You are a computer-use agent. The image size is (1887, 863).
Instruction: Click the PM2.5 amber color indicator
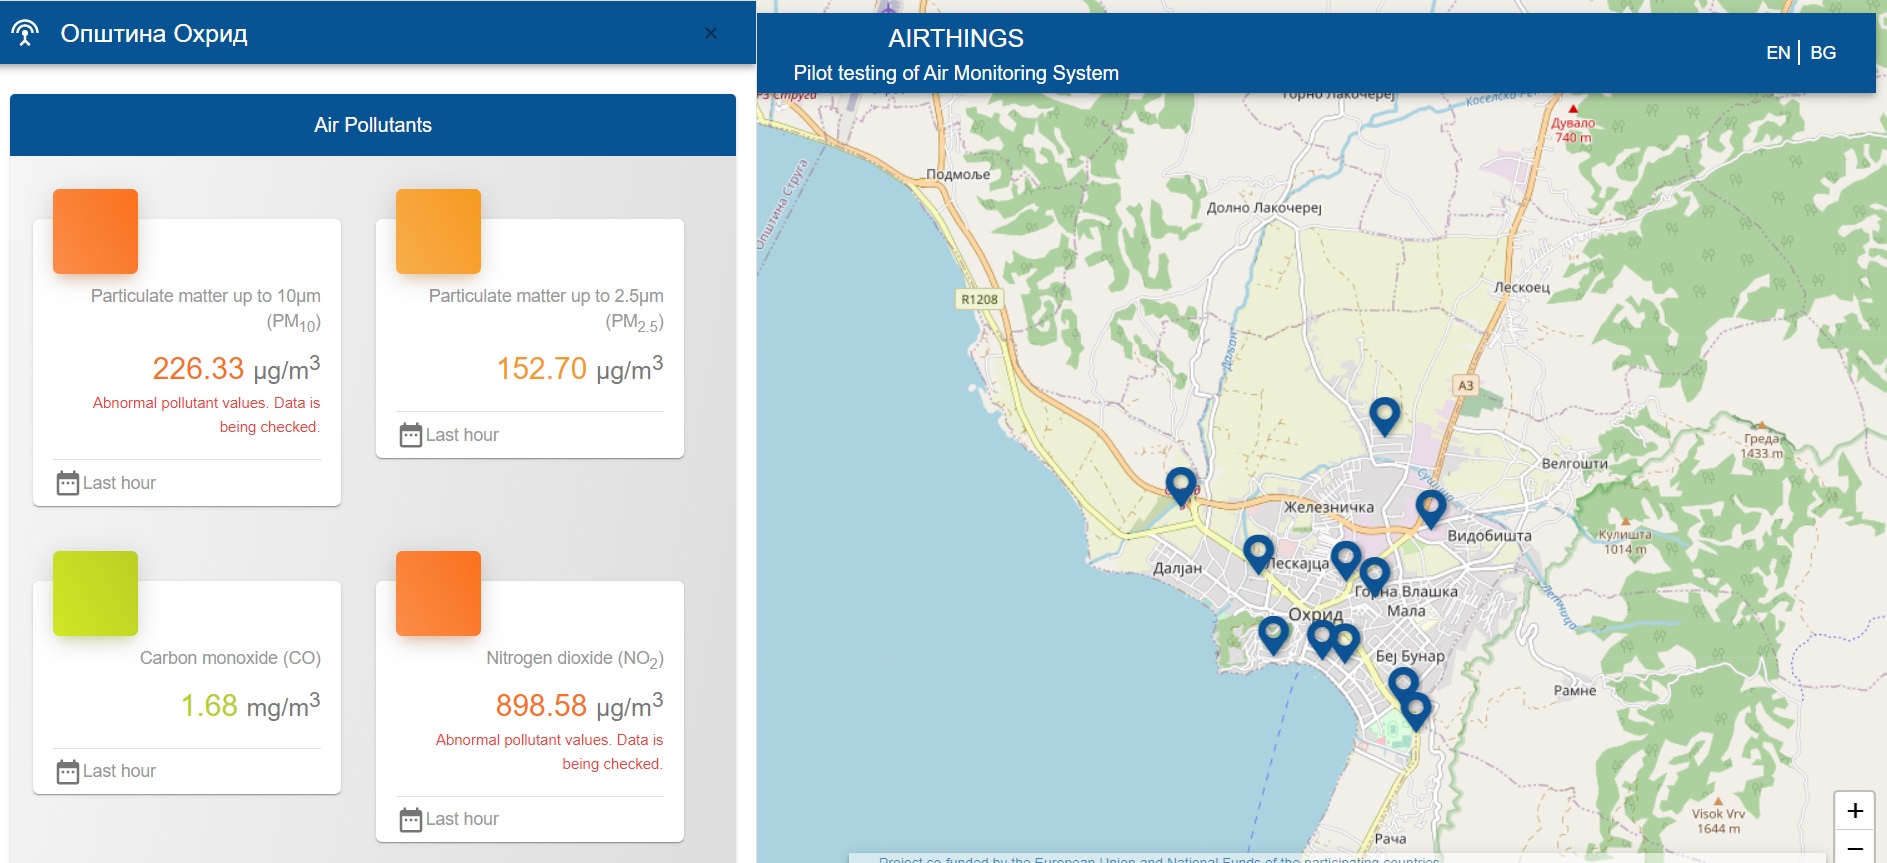[438, 231]
